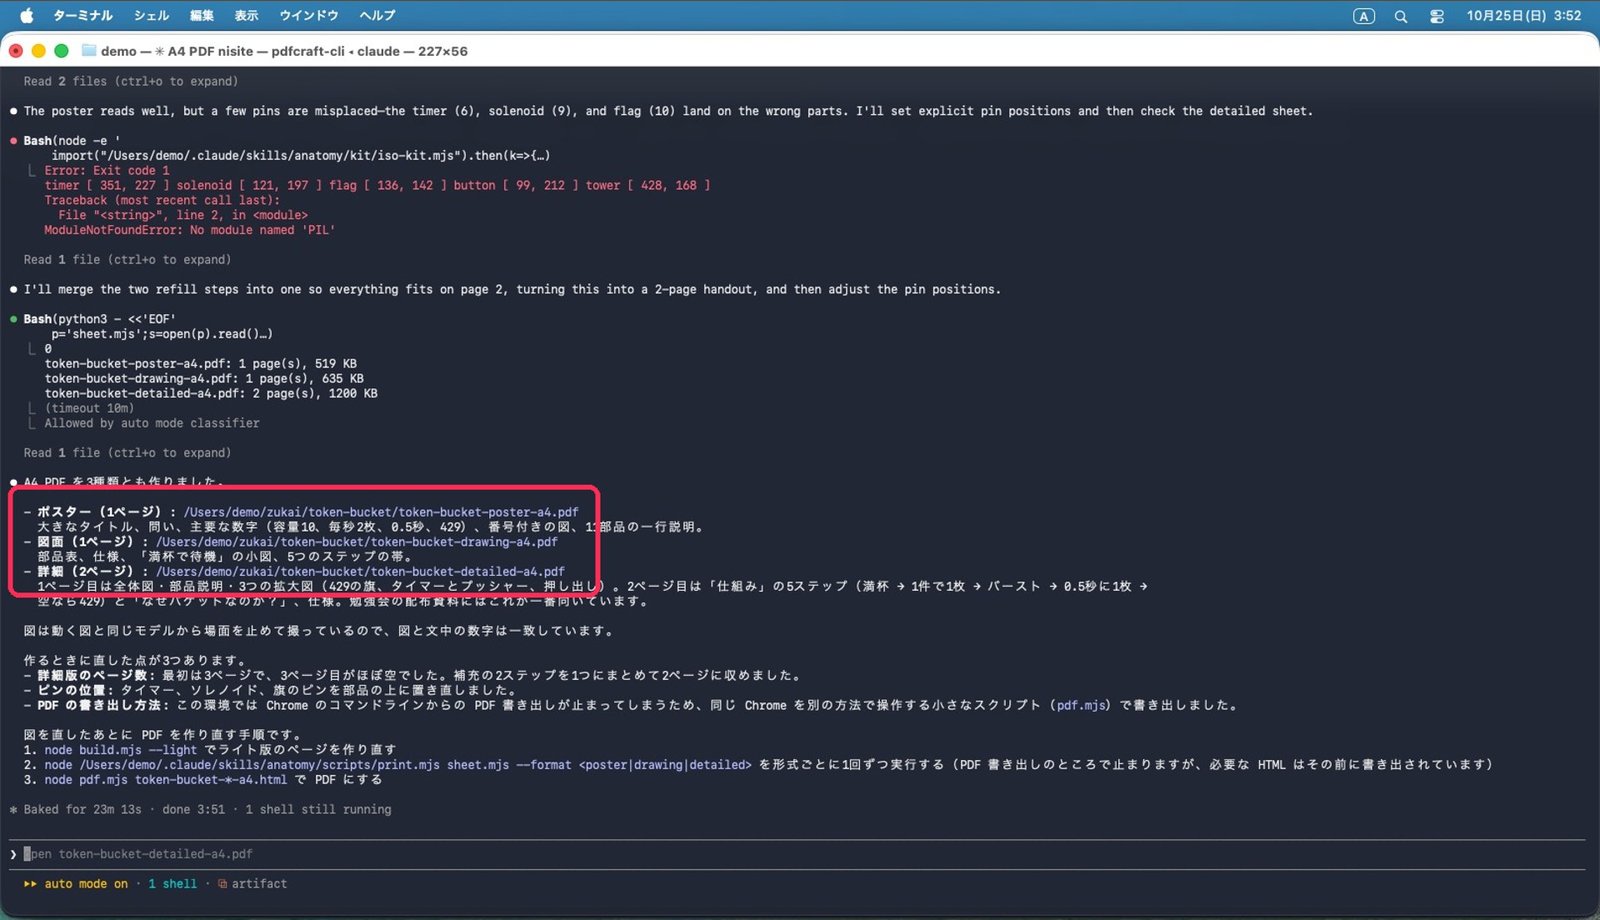
Task: Click 'Error: Exit code 1' line
Action: pos(107,171)
